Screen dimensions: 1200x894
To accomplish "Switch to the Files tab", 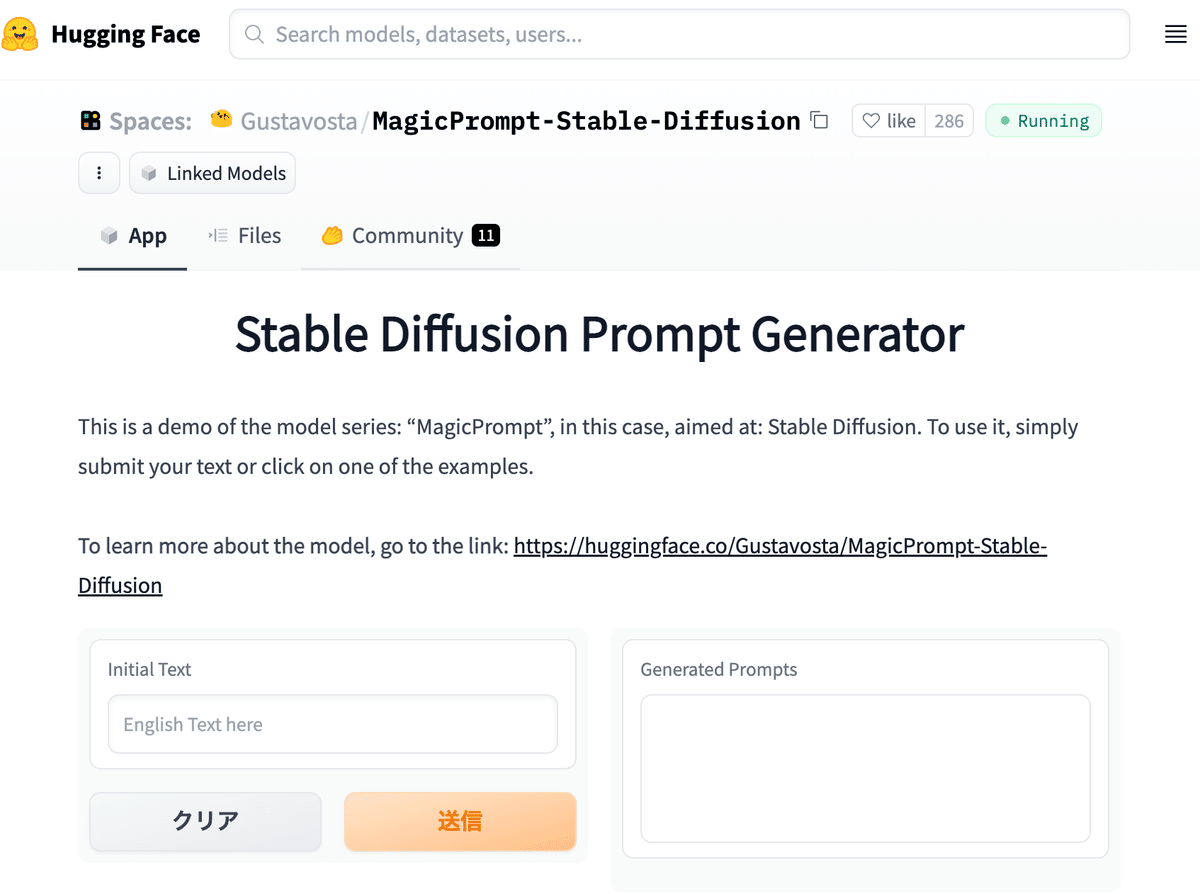I will coord(244,235).
